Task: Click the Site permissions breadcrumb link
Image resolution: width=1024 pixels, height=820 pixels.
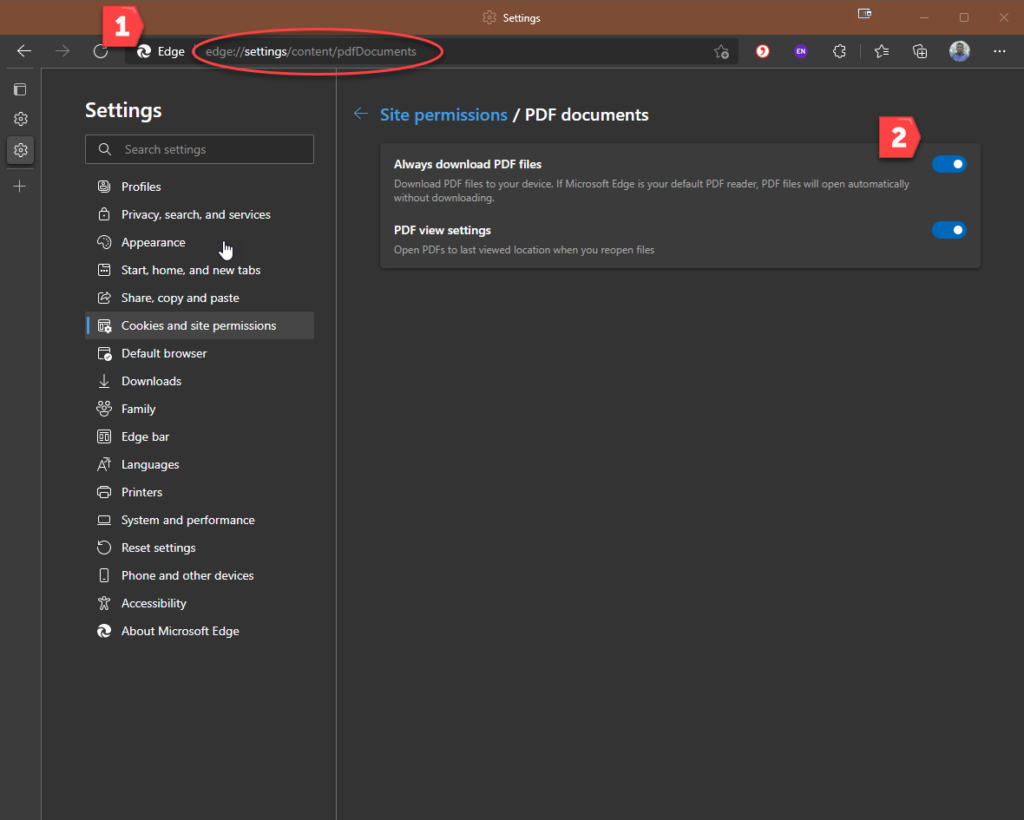Action: [443, 115]
